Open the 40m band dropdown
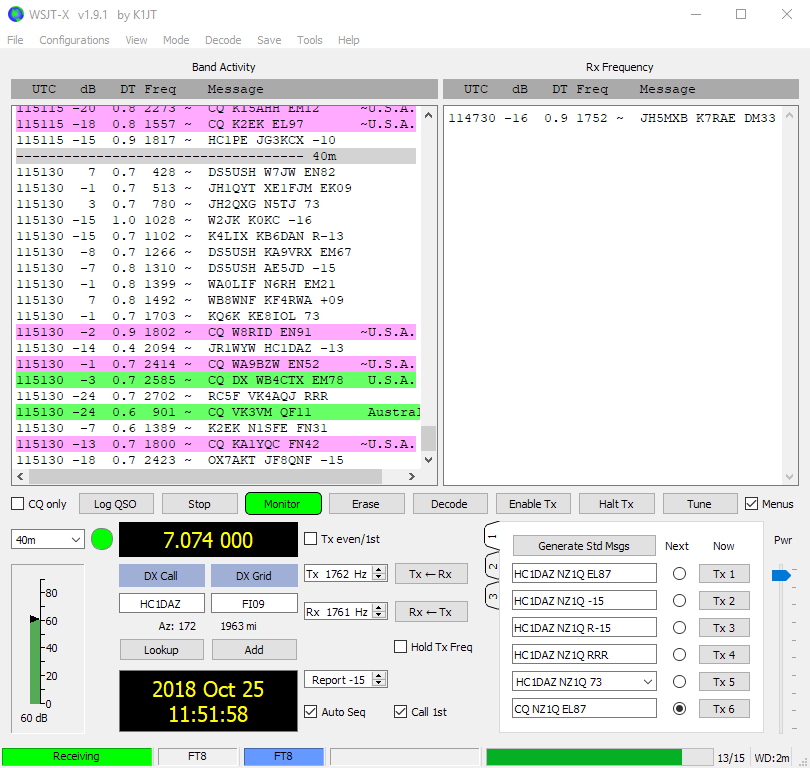 (48, 540)
